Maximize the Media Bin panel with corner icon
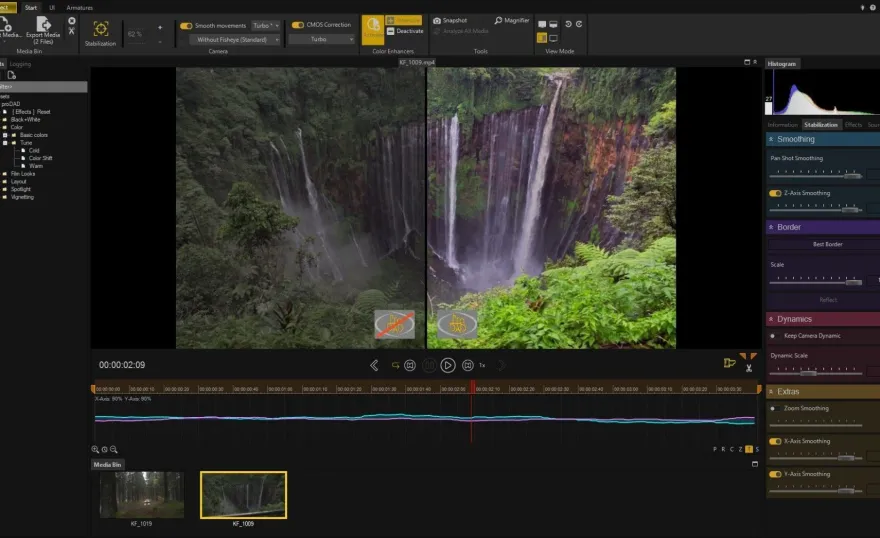This screenshot has height=538, width=880. [755, 464]
